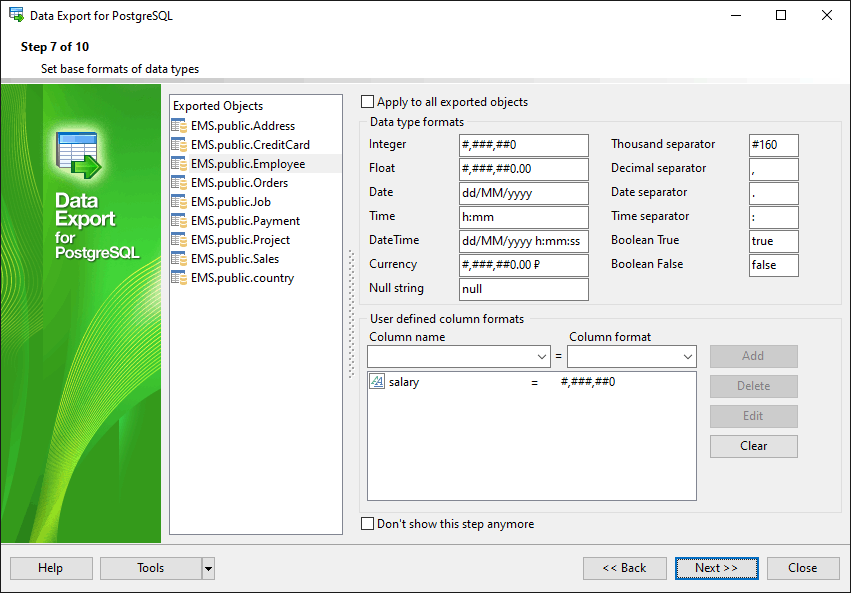Check Don't show this step anymore
Viewport: 851px width, 593px height.
click(368, 524)
